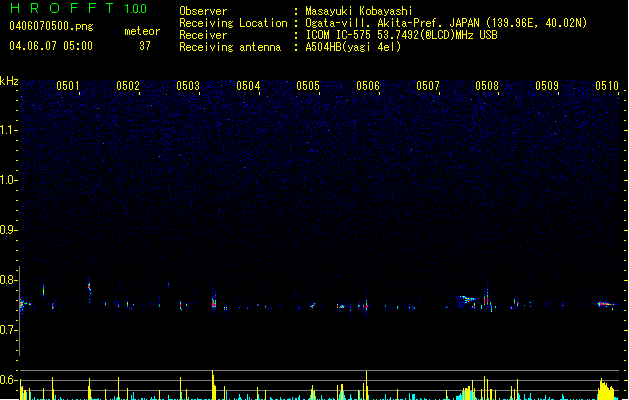Click the Observer name Masayuki Kobayashi
This screenshot has width=629, height=400.
point(359,11)
